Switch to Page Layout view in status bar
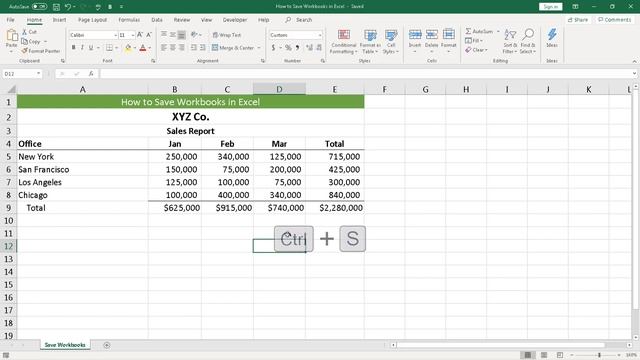Screen dimensions: 640x360 tap(544, 355)
